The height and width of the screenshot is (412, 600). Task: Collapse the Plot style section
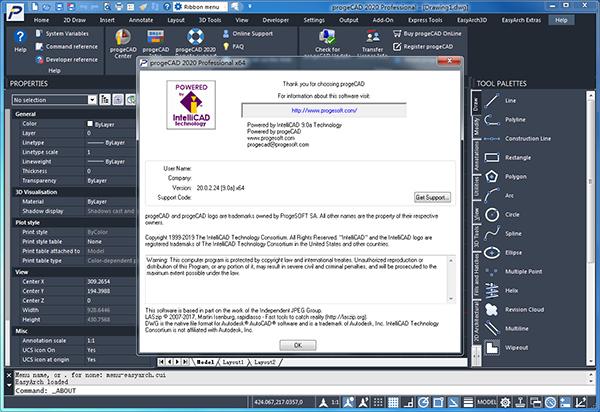(73, 223)
